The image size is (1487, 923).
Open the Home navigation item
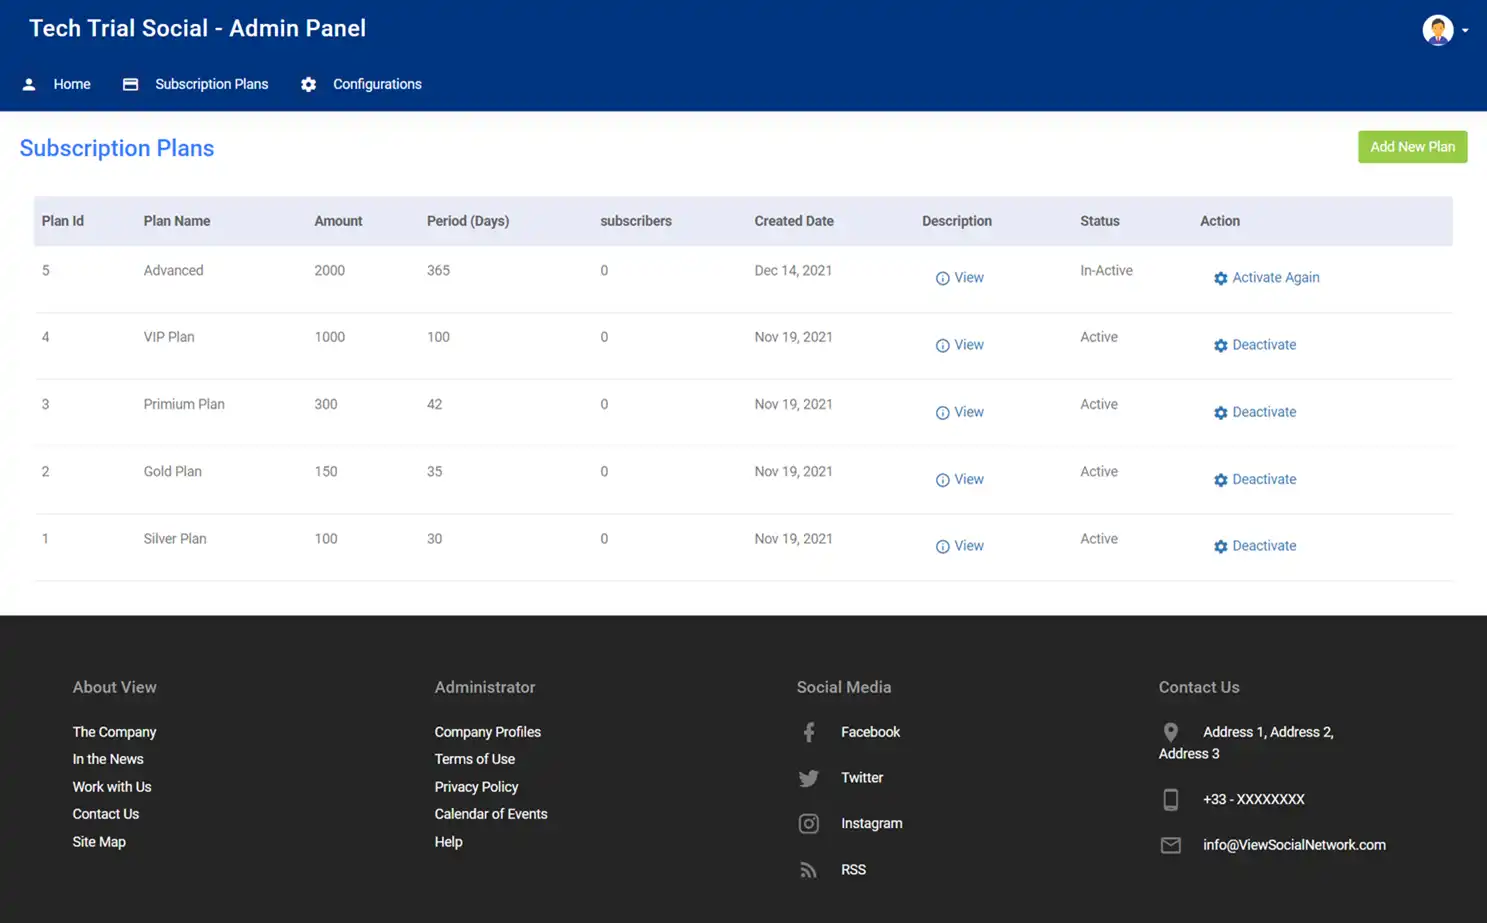pyautogui.click(x=71, y=84)
